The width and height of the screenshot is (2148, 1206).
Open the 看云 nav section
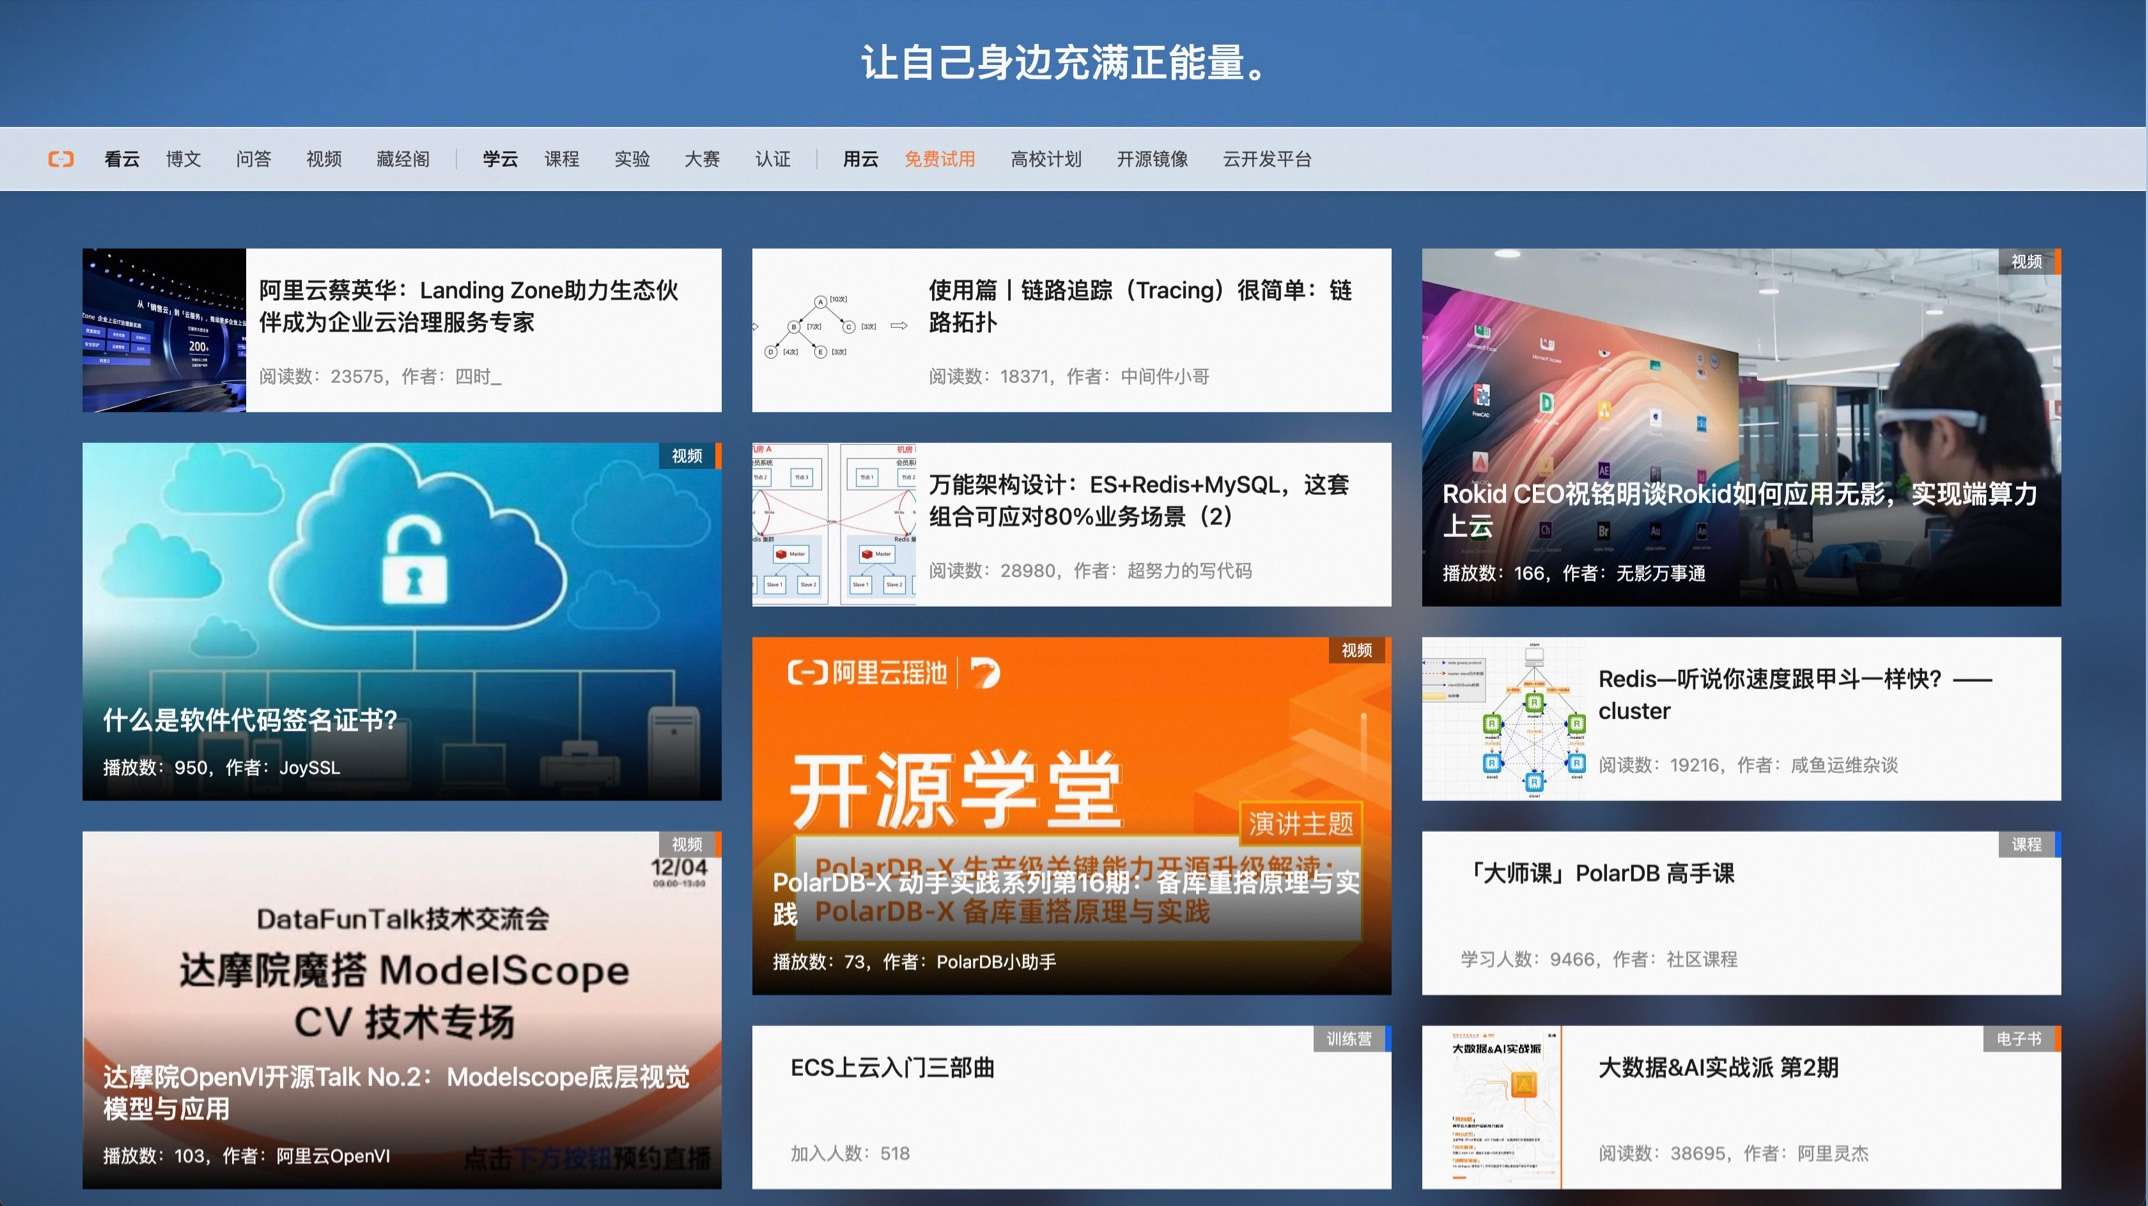point(122,159)
